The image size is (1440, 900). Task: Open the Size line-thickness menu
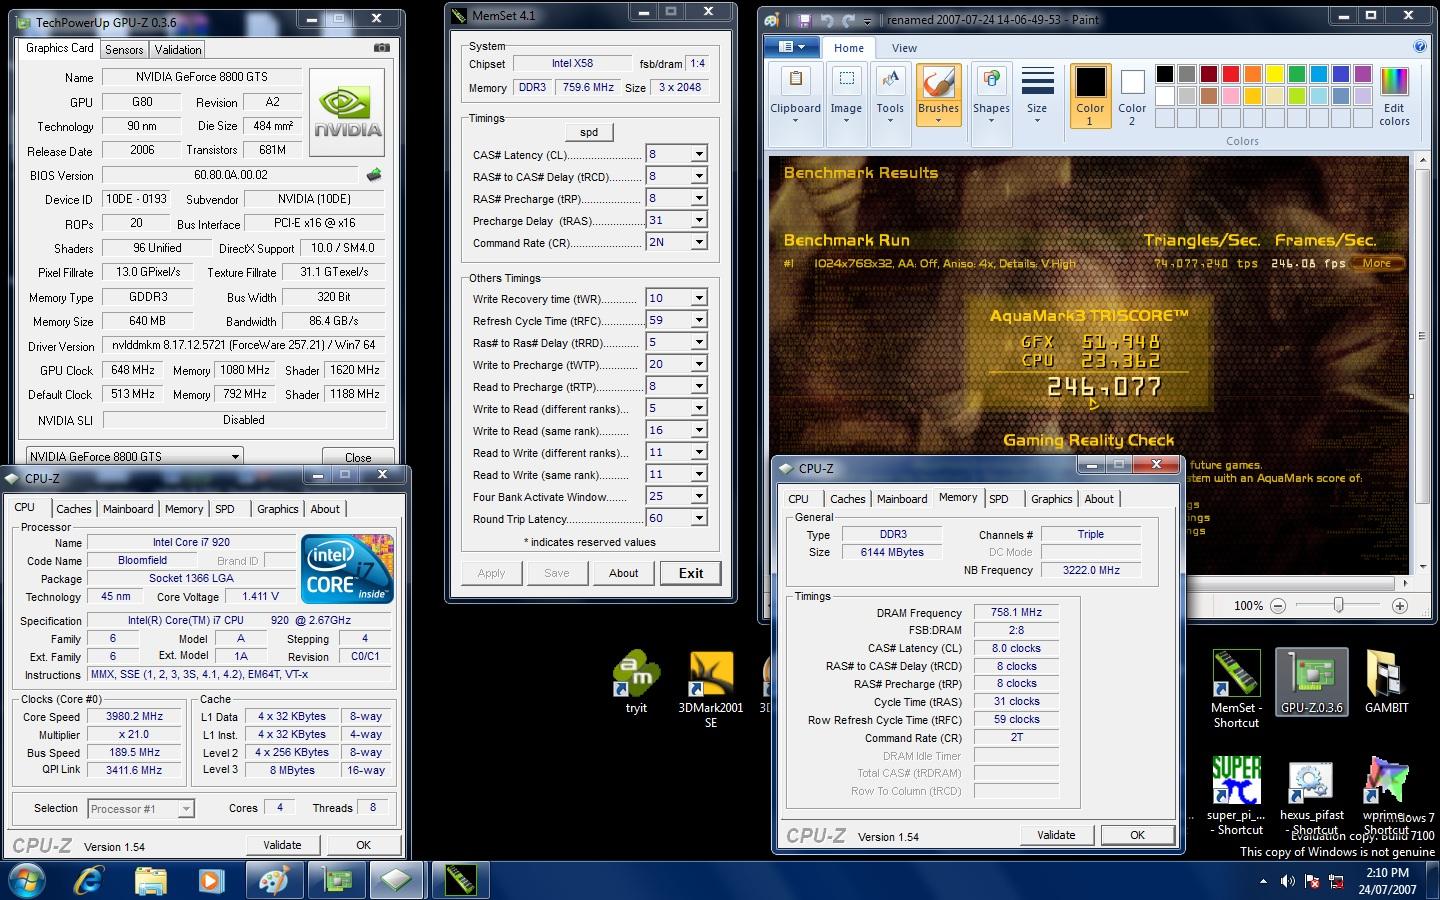click(x=1037, y=94)
